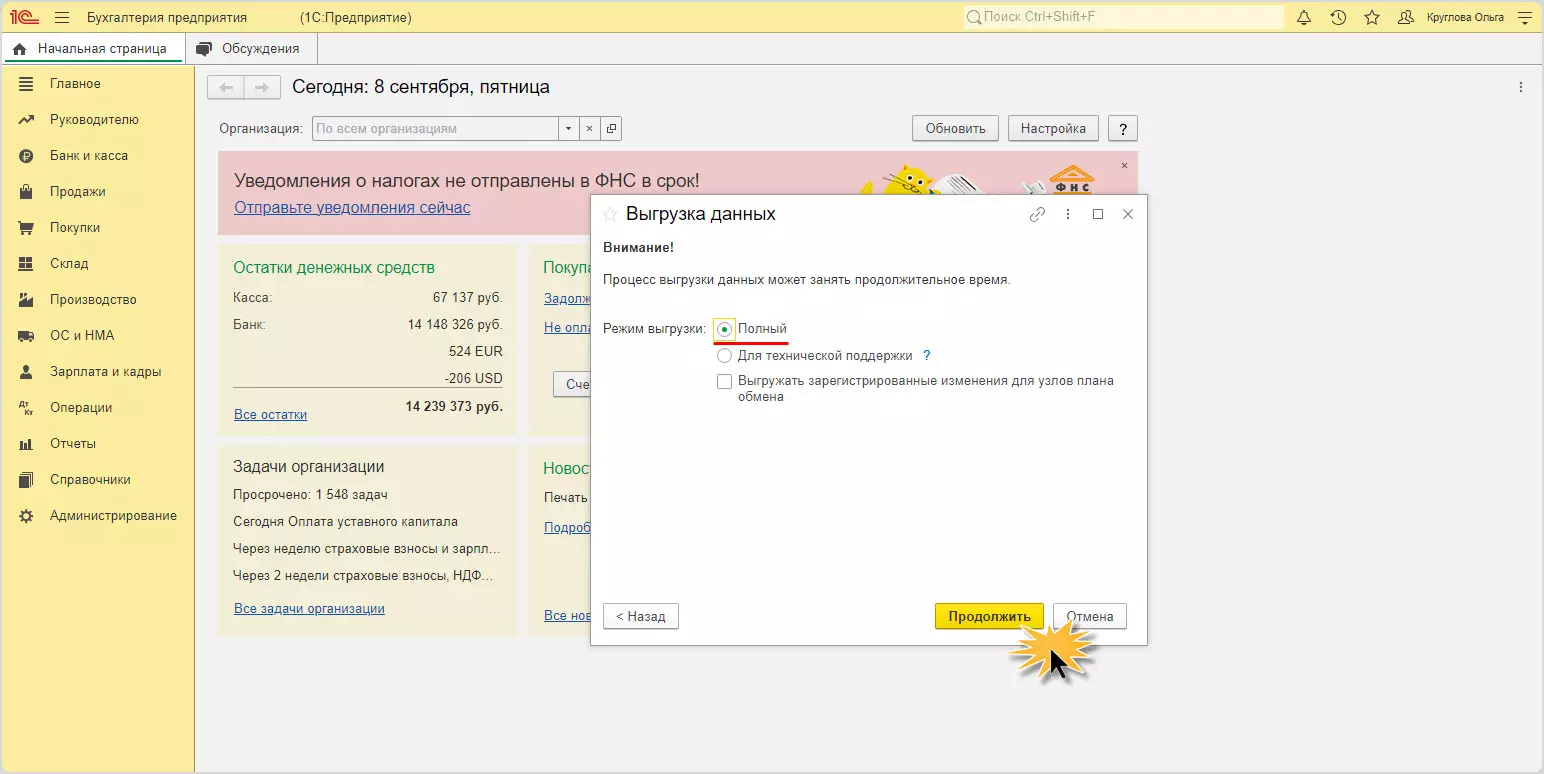Click the search field Поиск Ctrl+Shift+F

(1123, 17)
